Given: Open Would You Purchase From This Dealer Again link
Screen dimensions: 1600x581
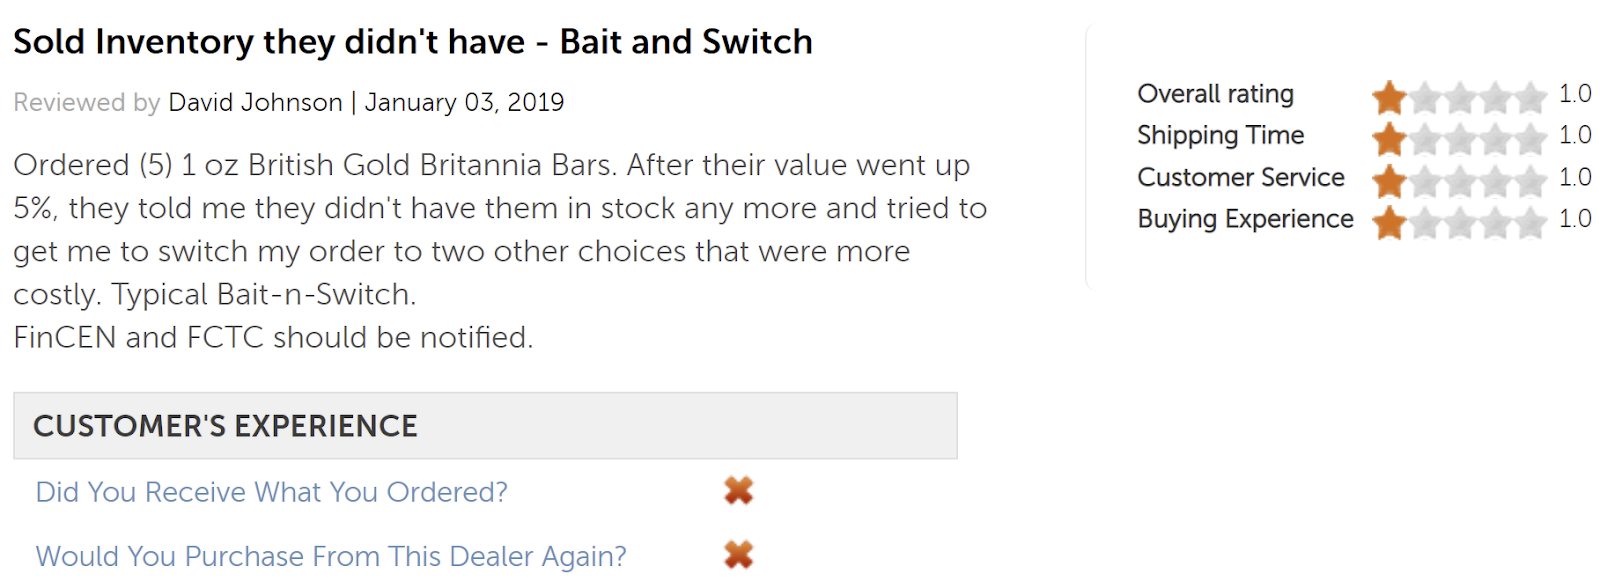Looking at the screenshot, I should 331,556.
